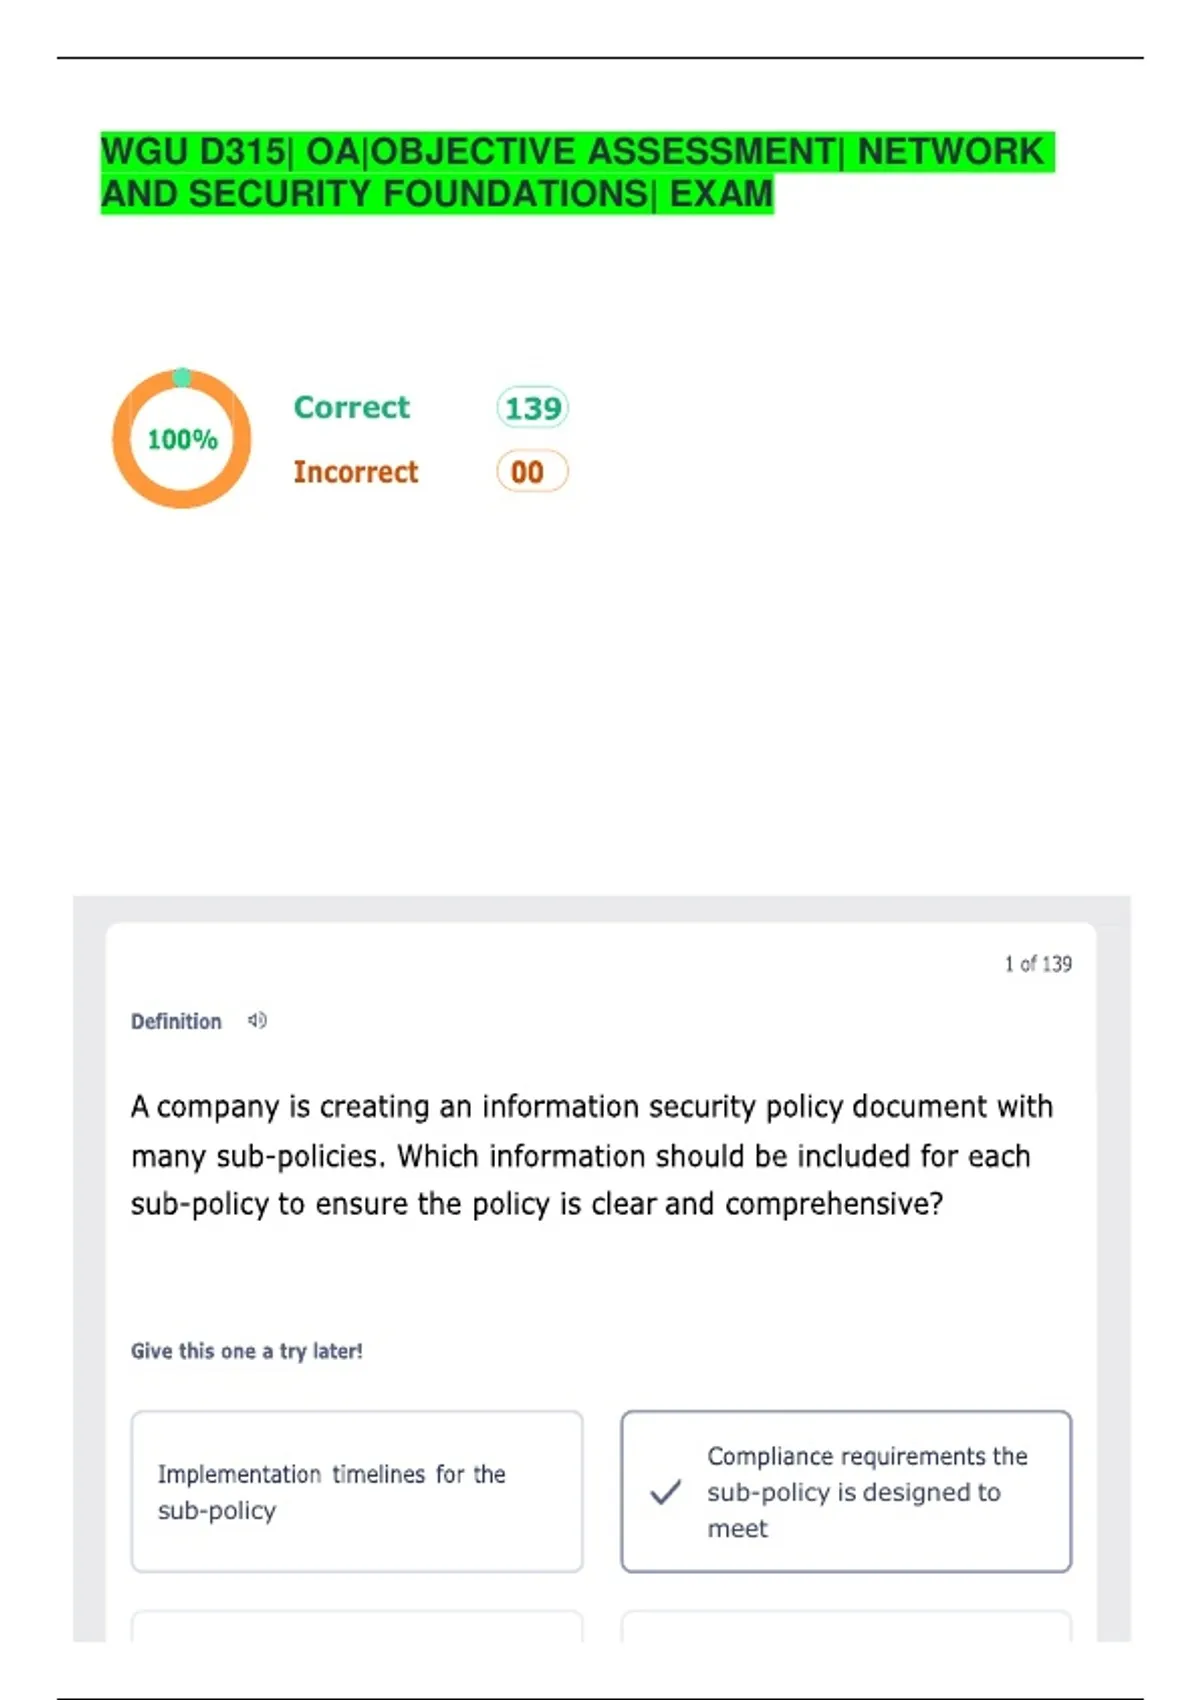
Task: Click the 1 of 139 question counter
Action: 1038,964
